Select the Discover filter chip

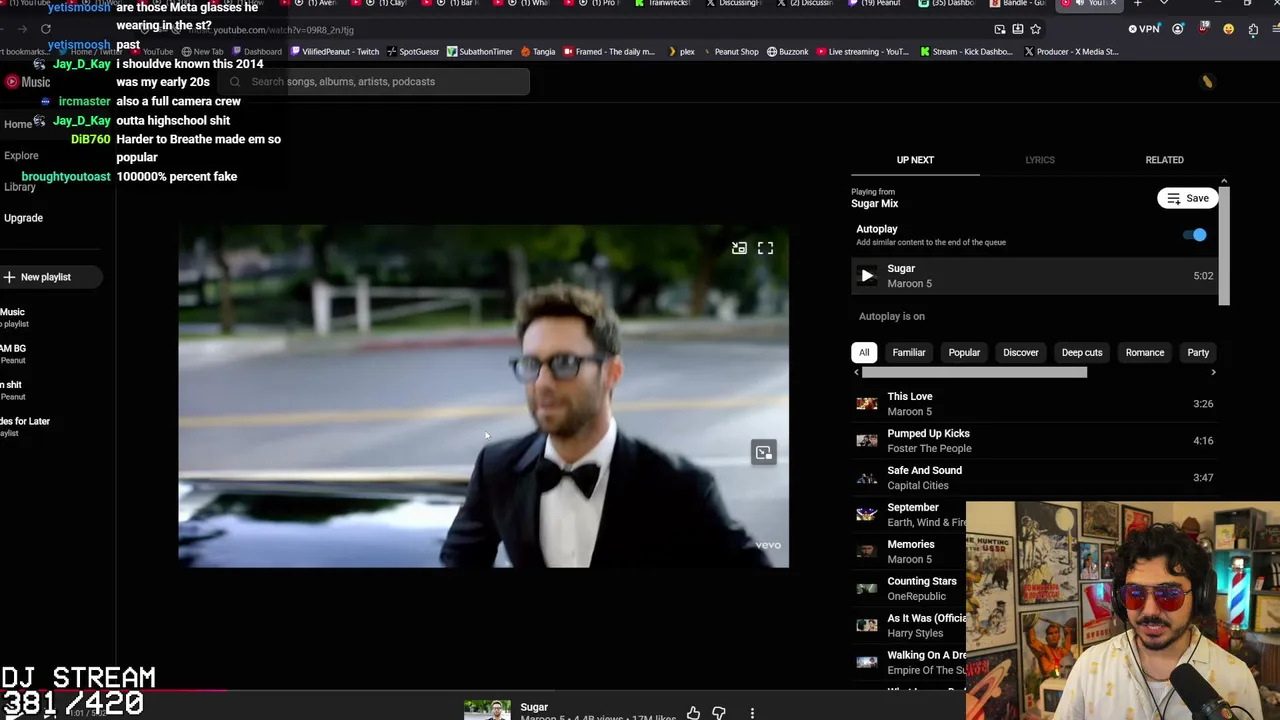click(1021, 352)
